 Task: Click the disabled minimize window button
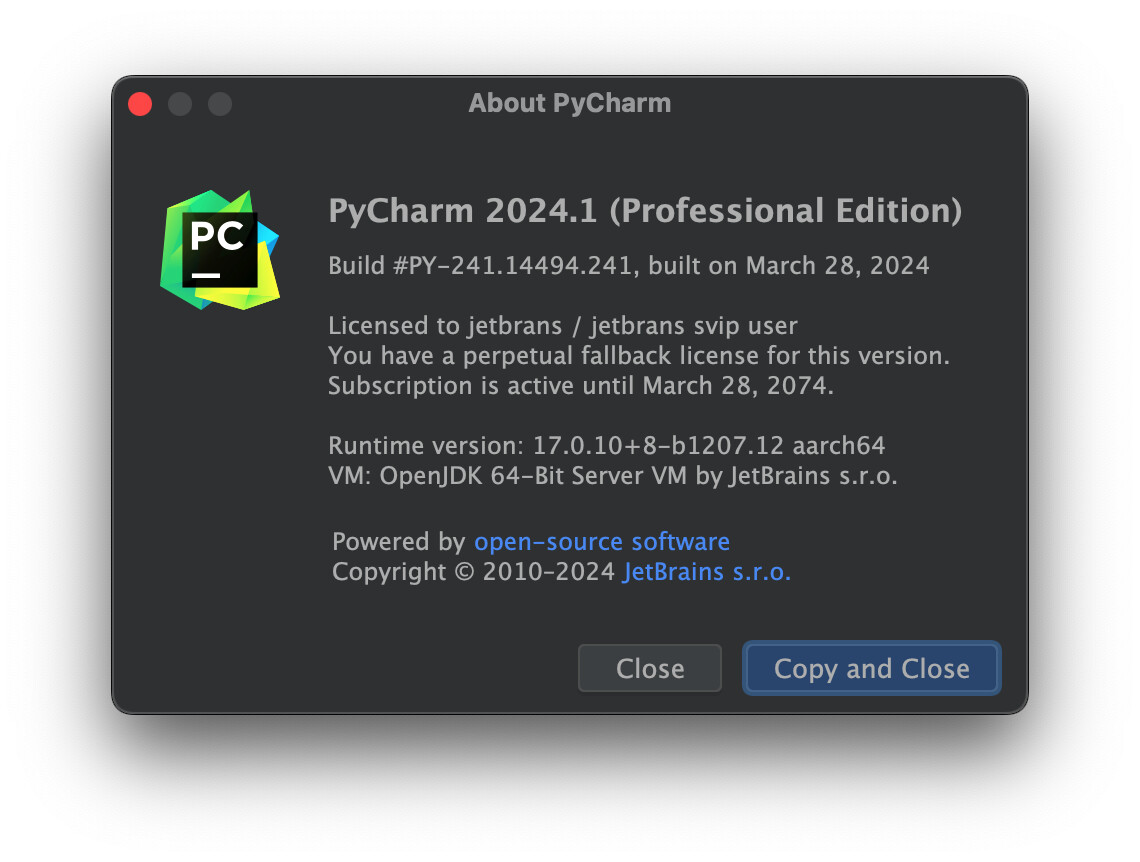coord(180,104)
